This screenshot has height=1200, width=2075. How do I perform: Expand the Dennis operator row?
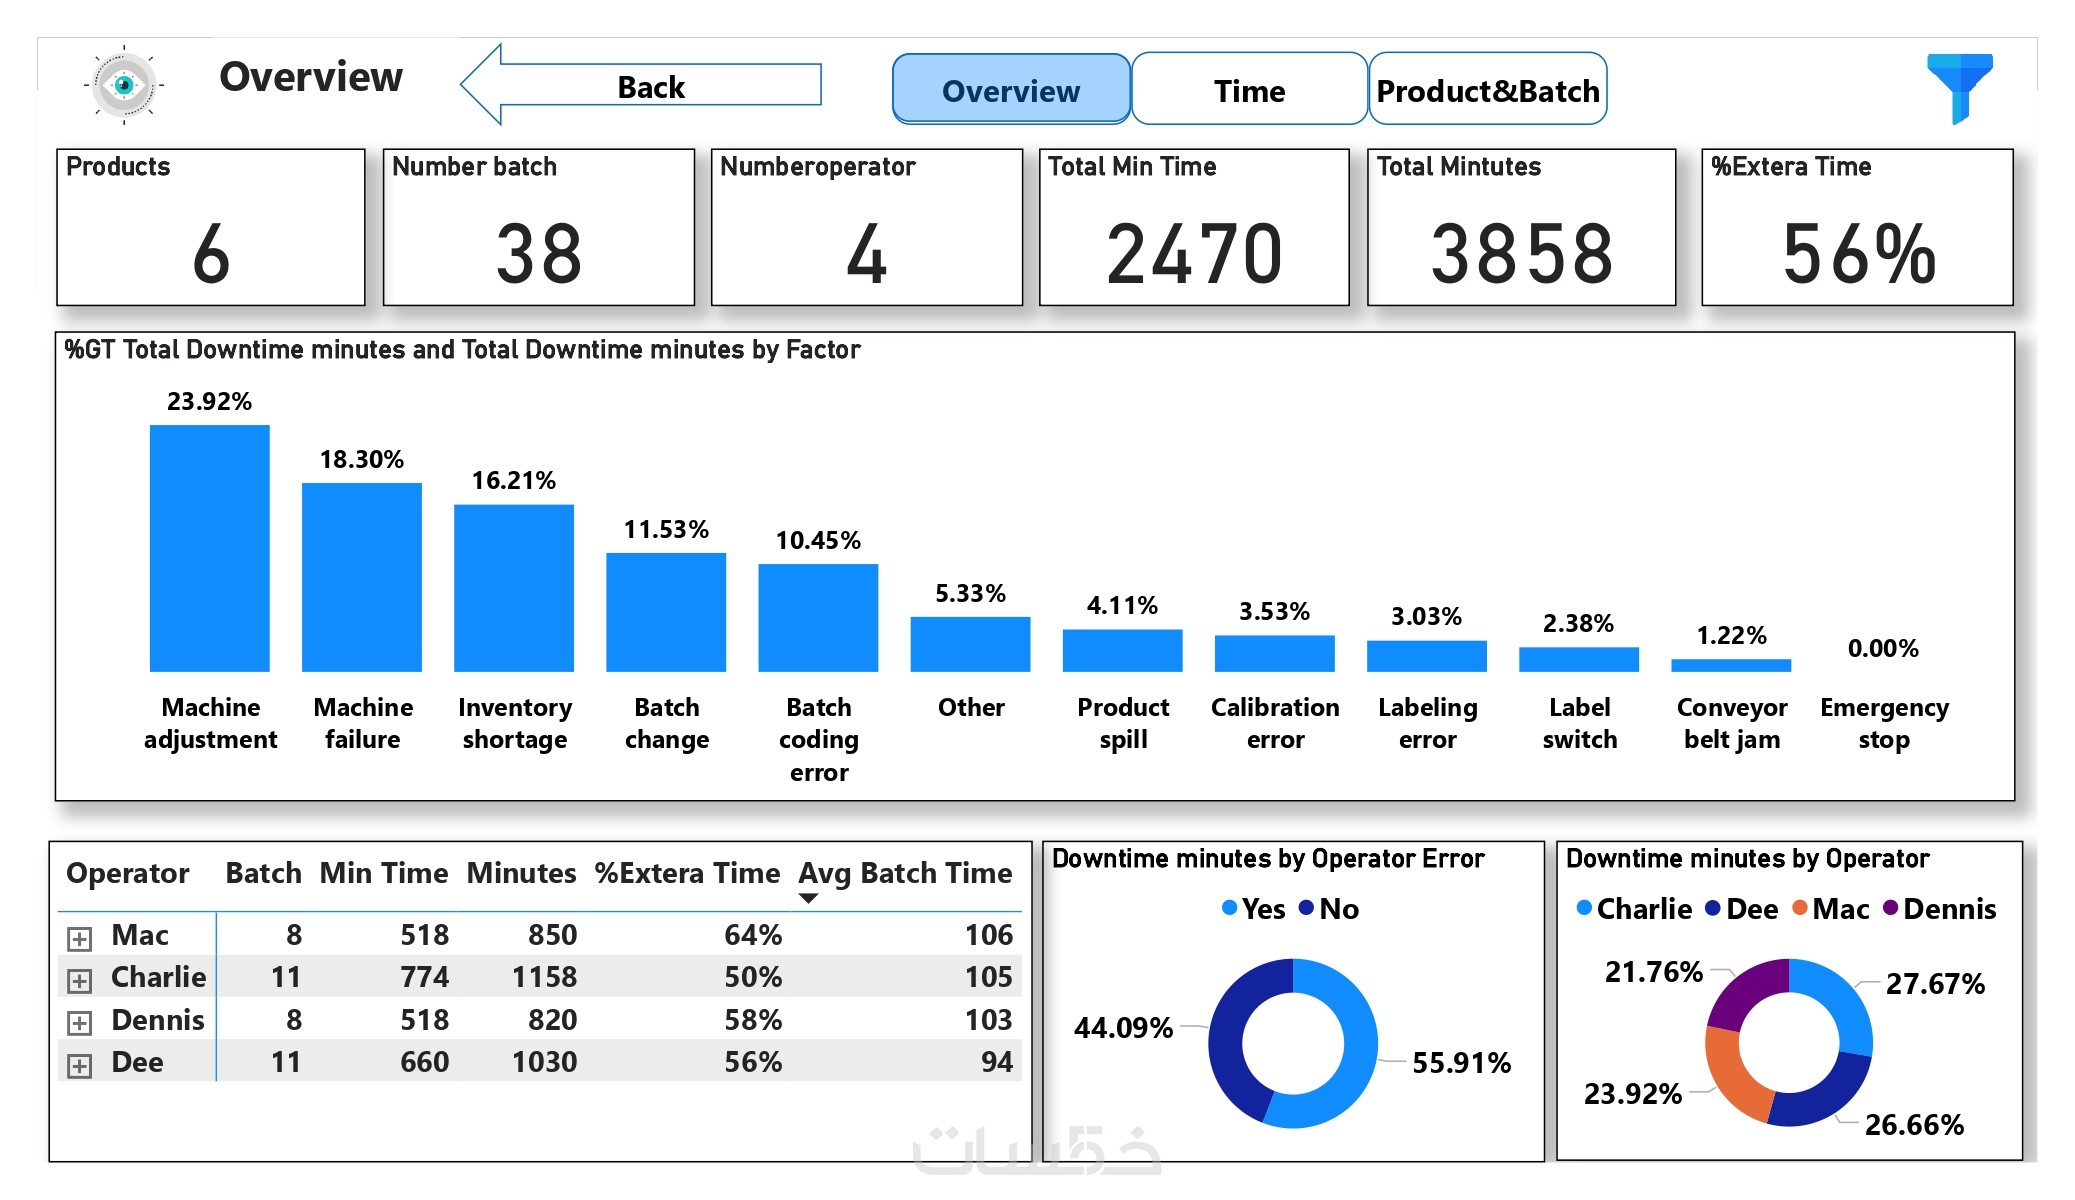(x=80, y=1022)
